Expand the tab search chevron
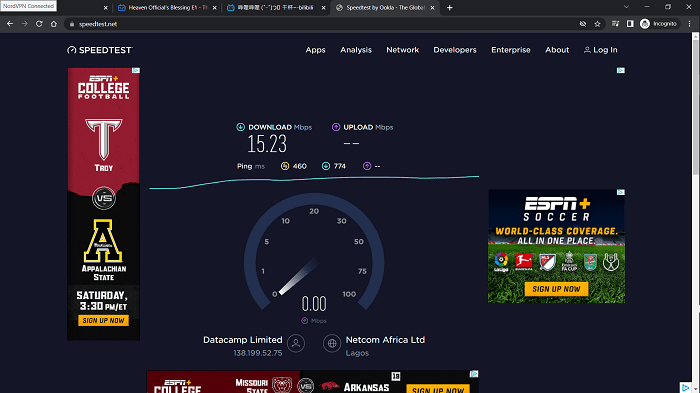Viewport: 700px width, 393px height. coord(626,7)
